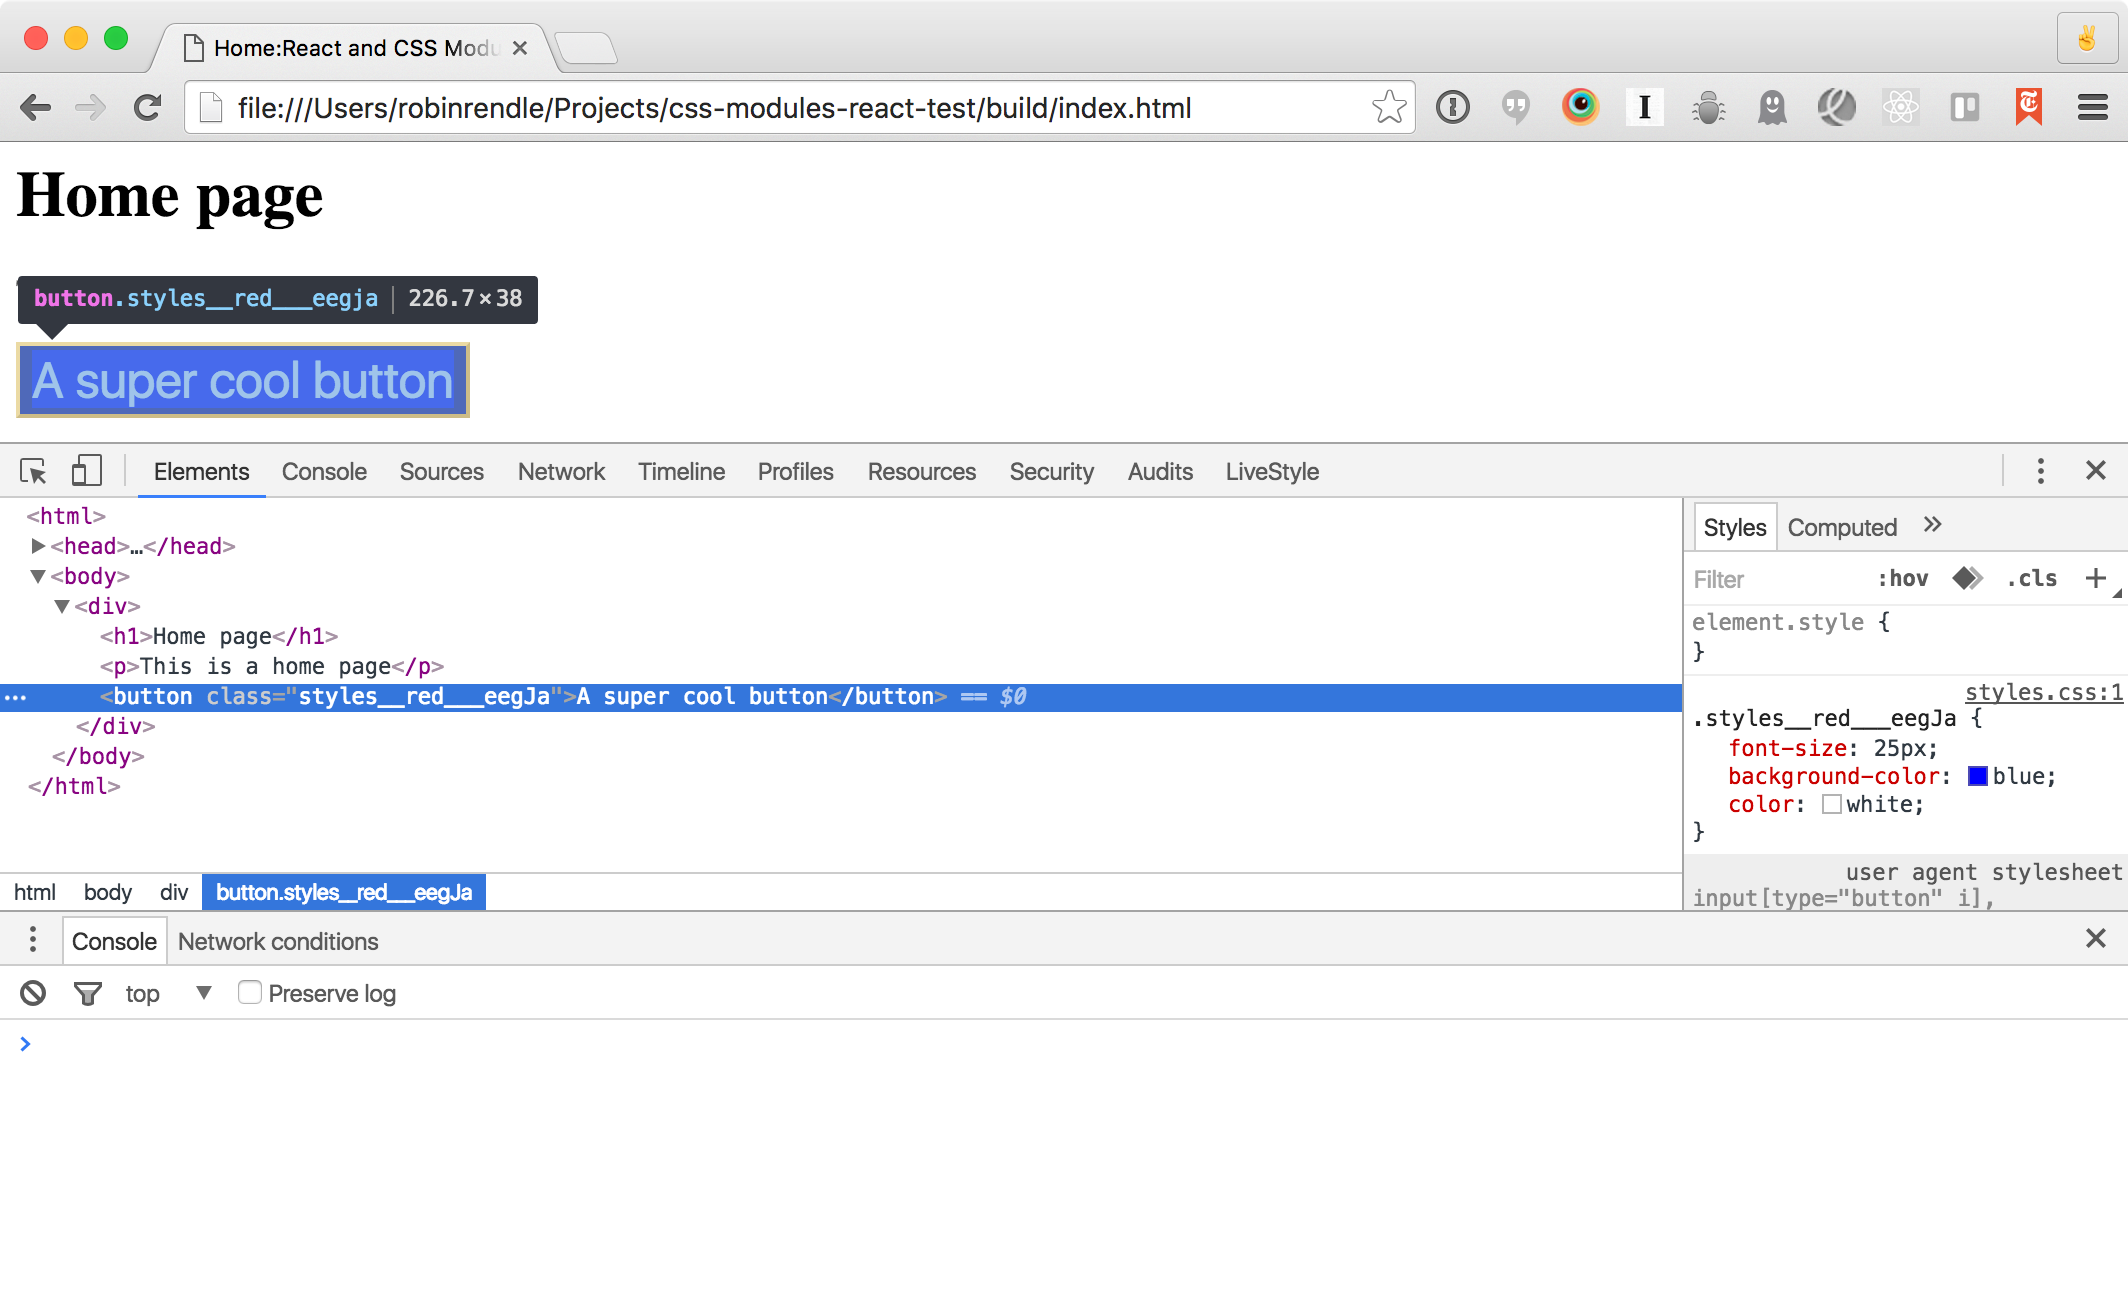Click the add new style rule plus icon

pos(2095,578)
